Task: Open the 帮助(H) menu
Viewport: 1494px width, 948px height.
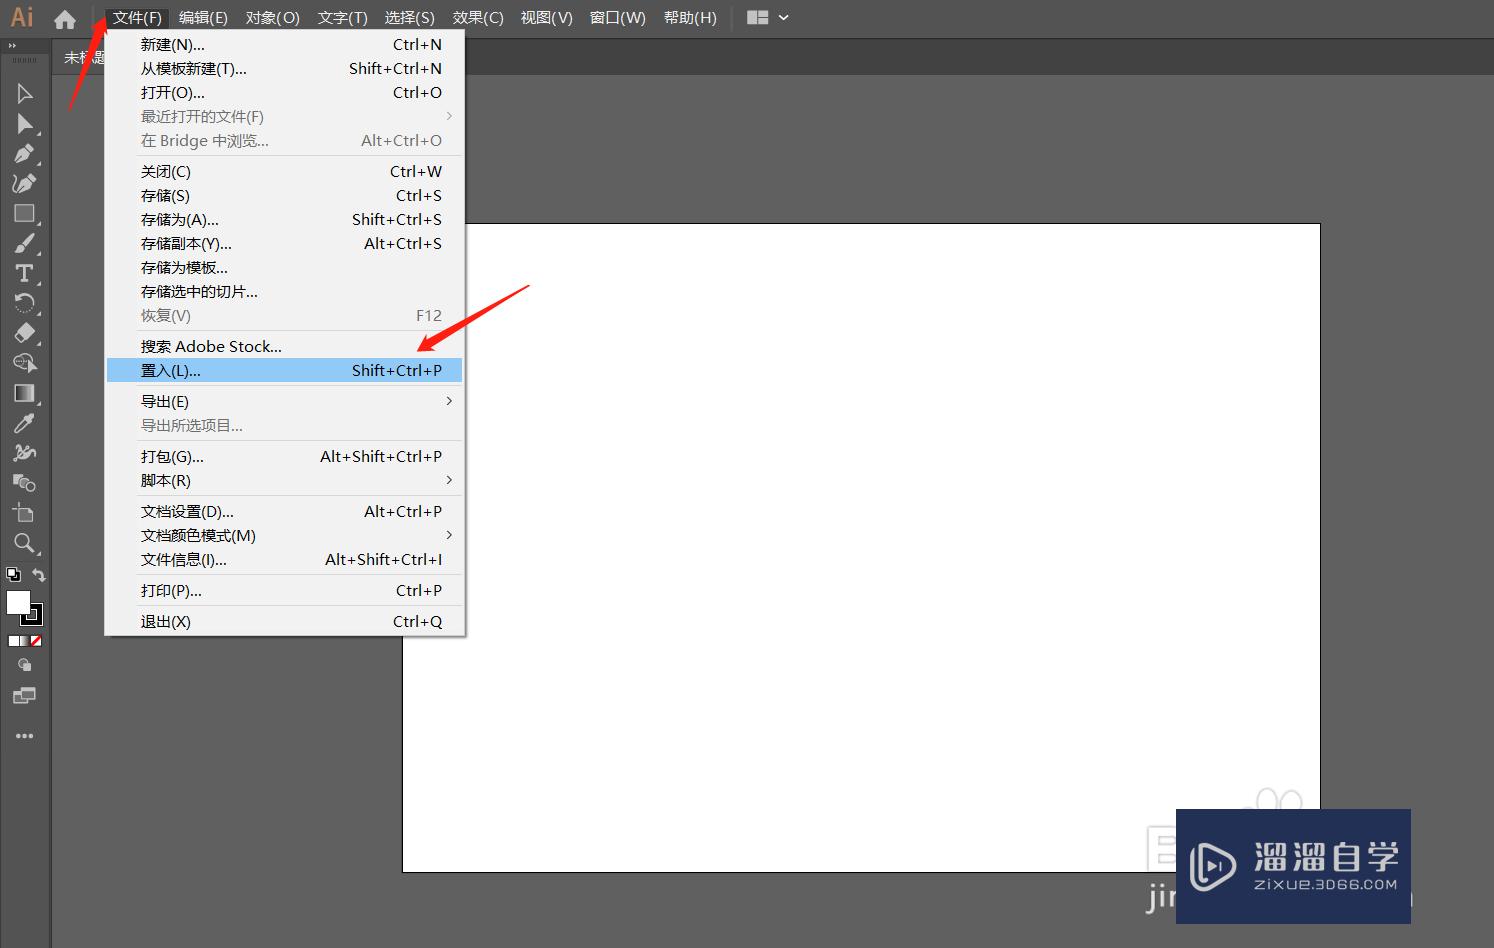Action: pos(691,18)
